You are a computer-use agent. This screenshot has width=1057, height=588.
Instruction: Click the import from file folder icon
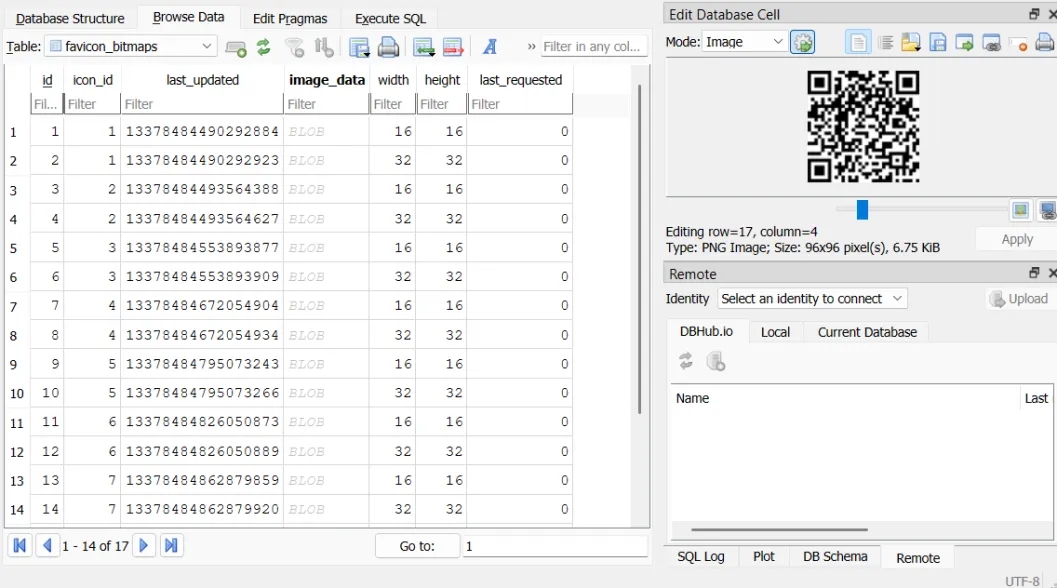coord(911,42)
